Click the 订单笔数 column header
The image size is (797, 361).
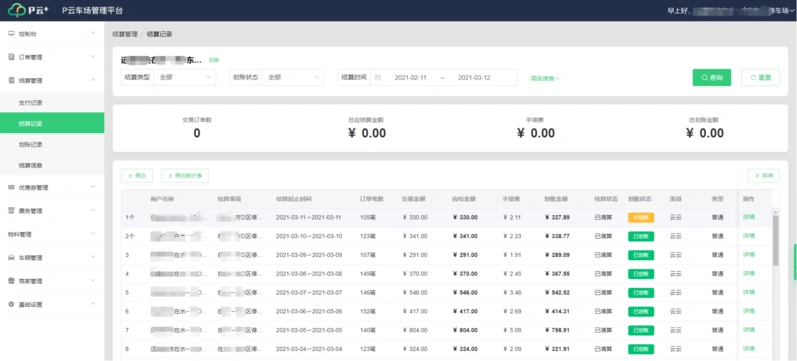[x=371, y=199]
